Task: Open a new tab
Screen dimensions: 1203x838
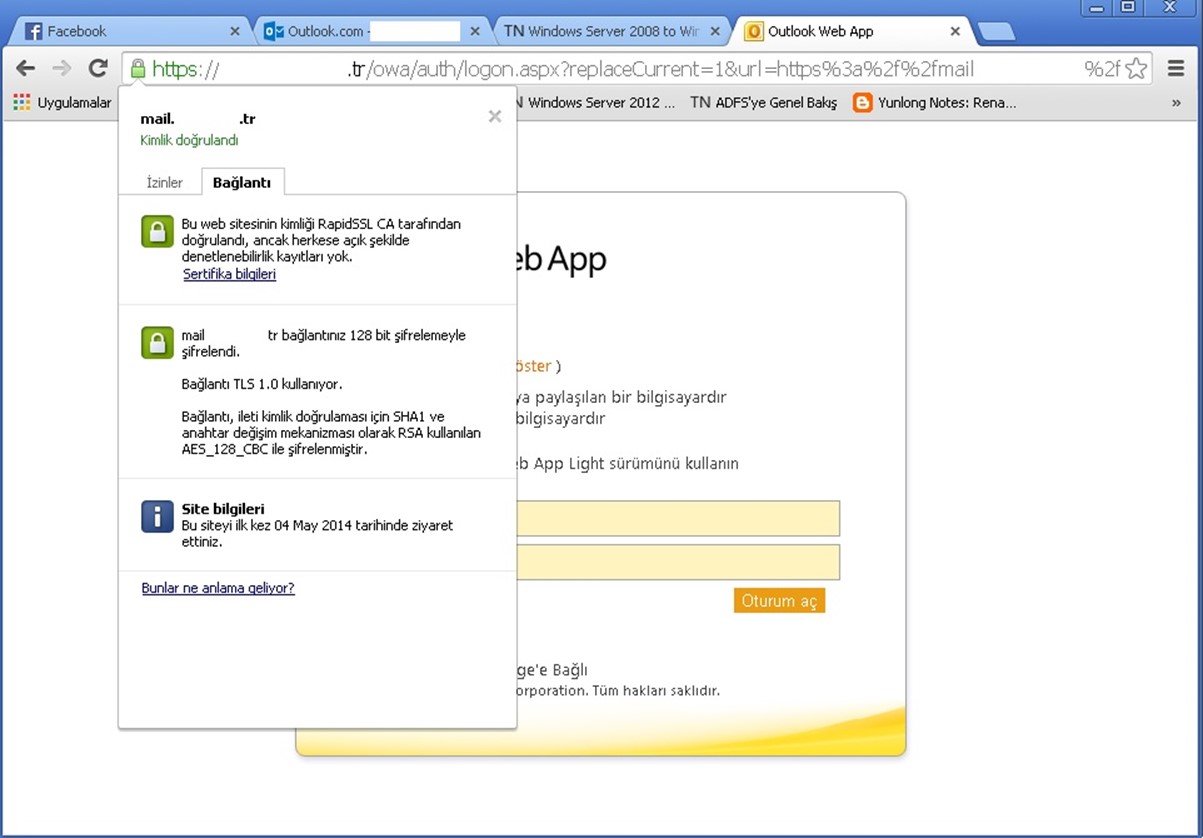Action: coord(996,32)
